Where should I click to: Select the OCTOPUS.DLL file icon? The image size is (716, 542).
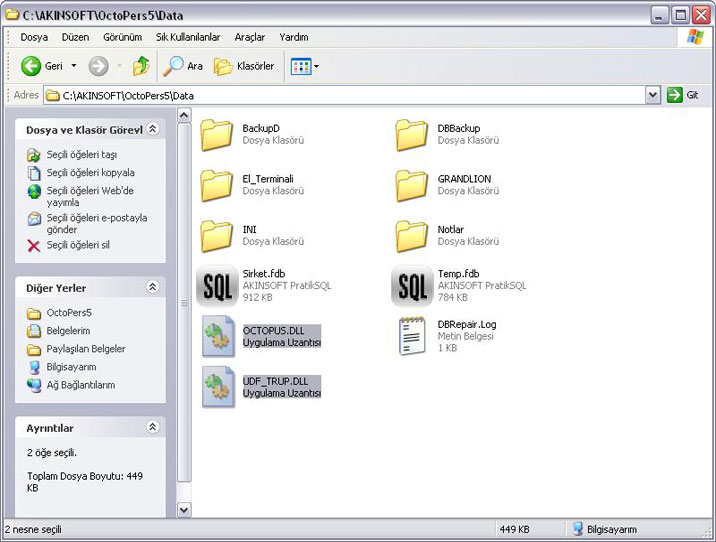tap(218, 337)
